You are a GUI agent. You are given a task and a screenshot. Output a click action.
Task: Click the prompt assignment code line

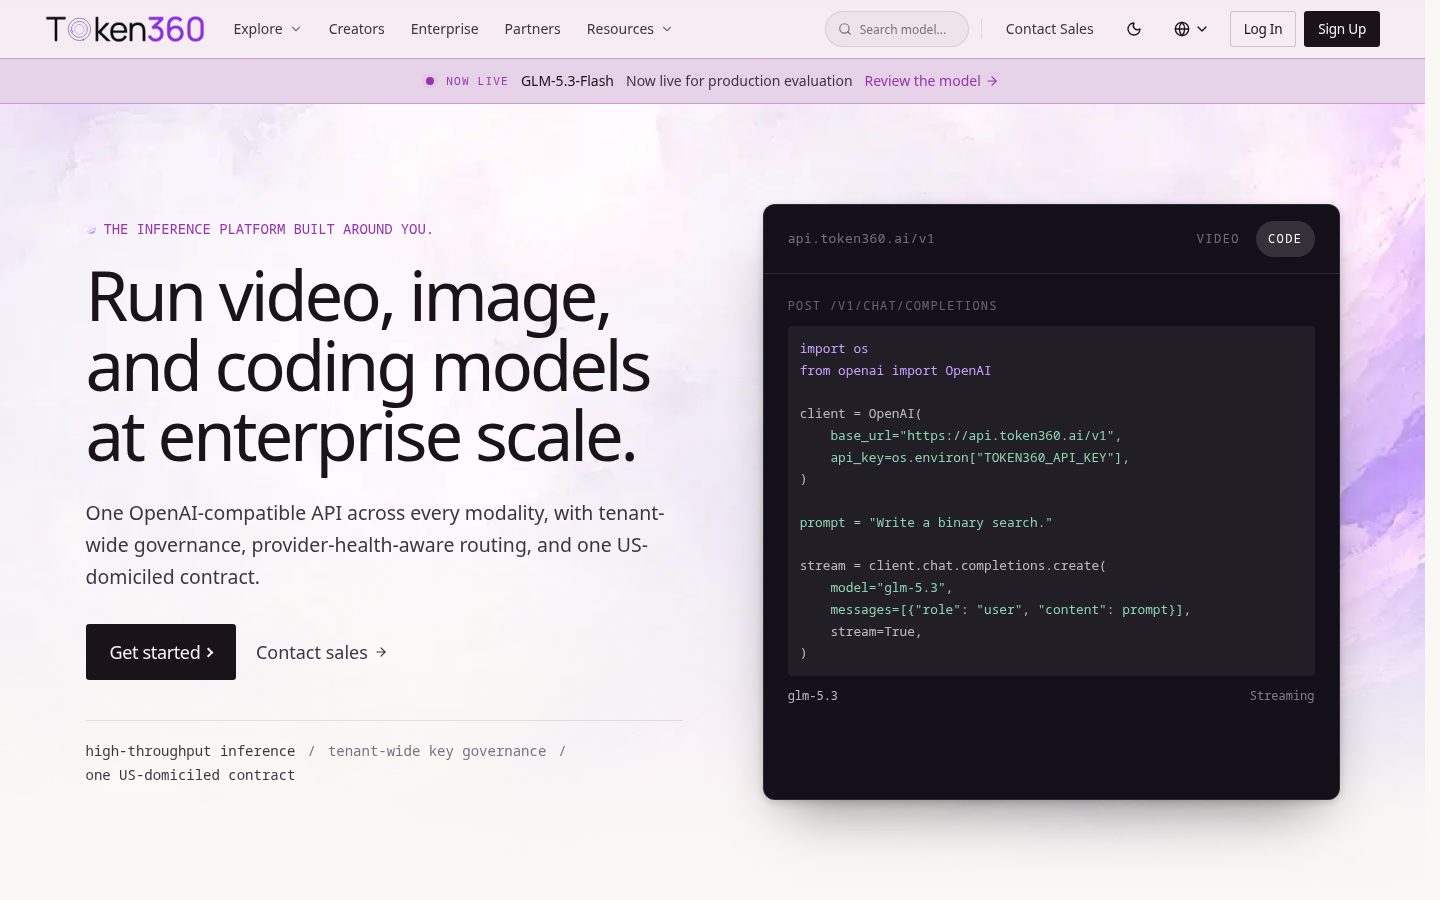pyautogui.click(x=925, y=523)
